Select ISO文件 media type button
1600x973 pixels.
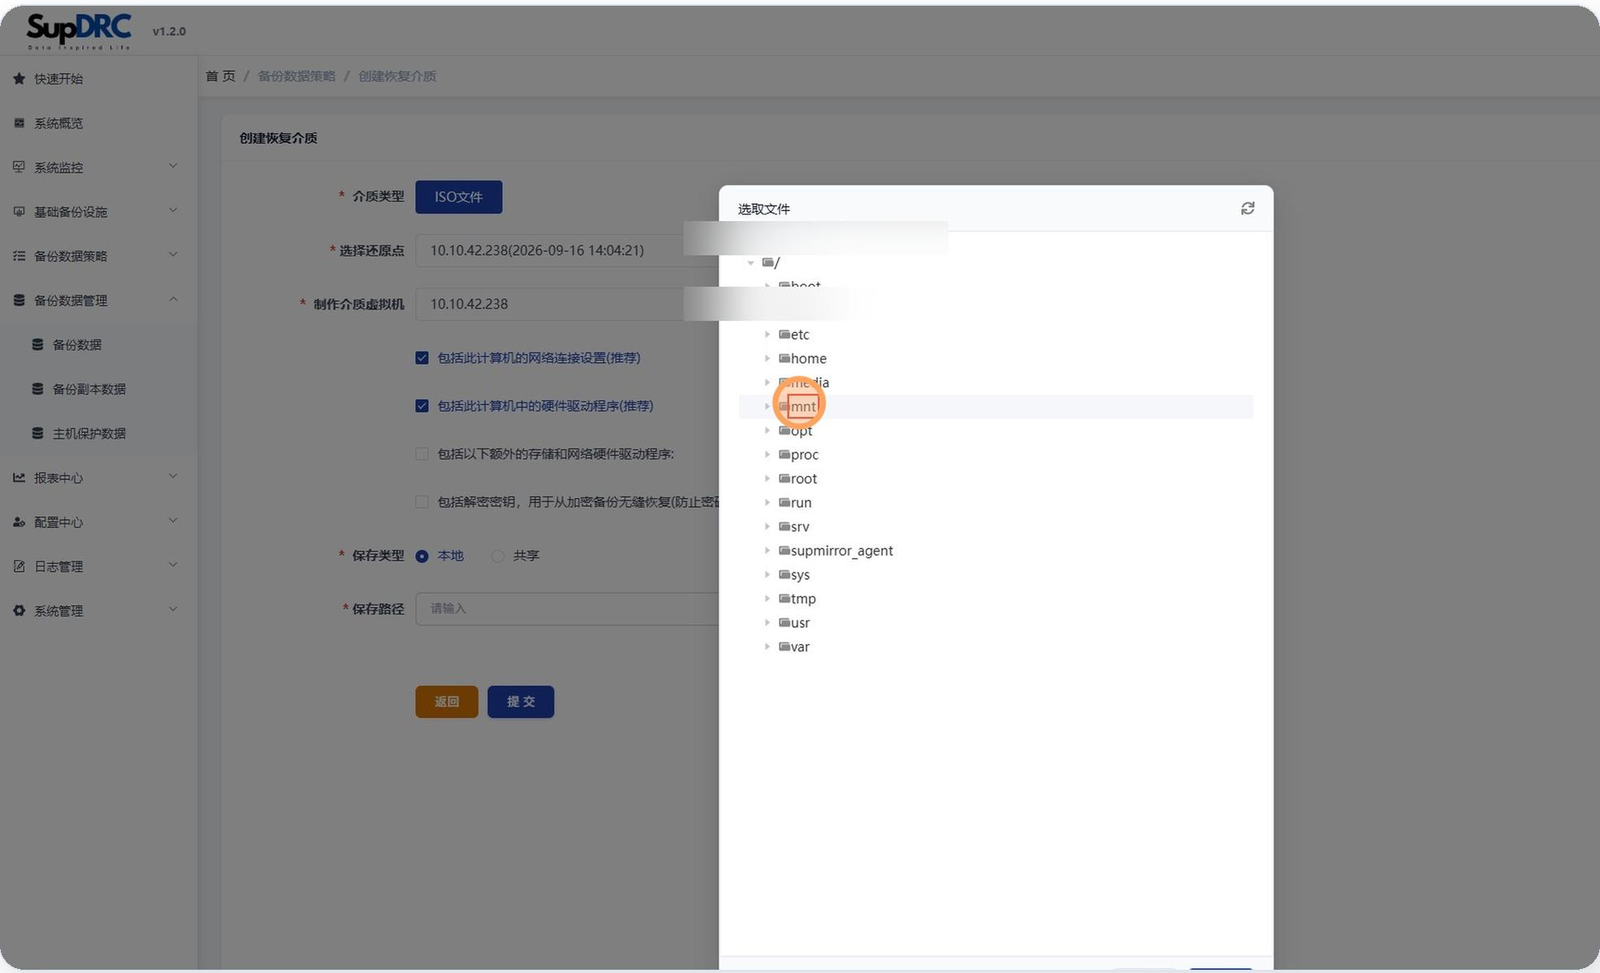pyautogui.click(x=459, y=197)
